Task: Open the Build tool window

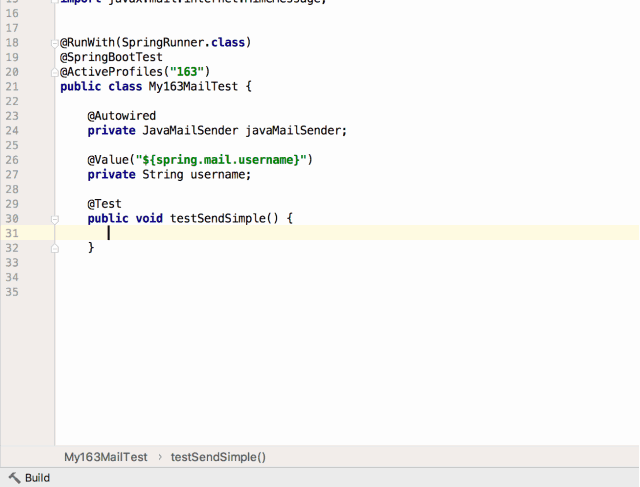Action: [x=37, y=478]
